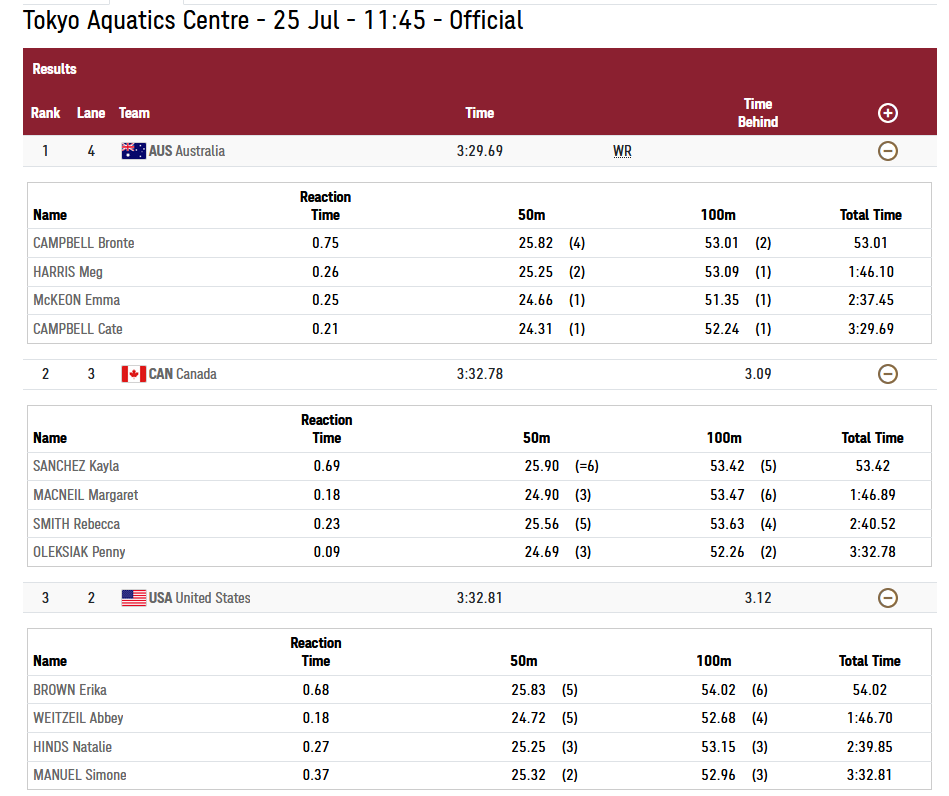Collapse the United States team details

coord(887,598)
